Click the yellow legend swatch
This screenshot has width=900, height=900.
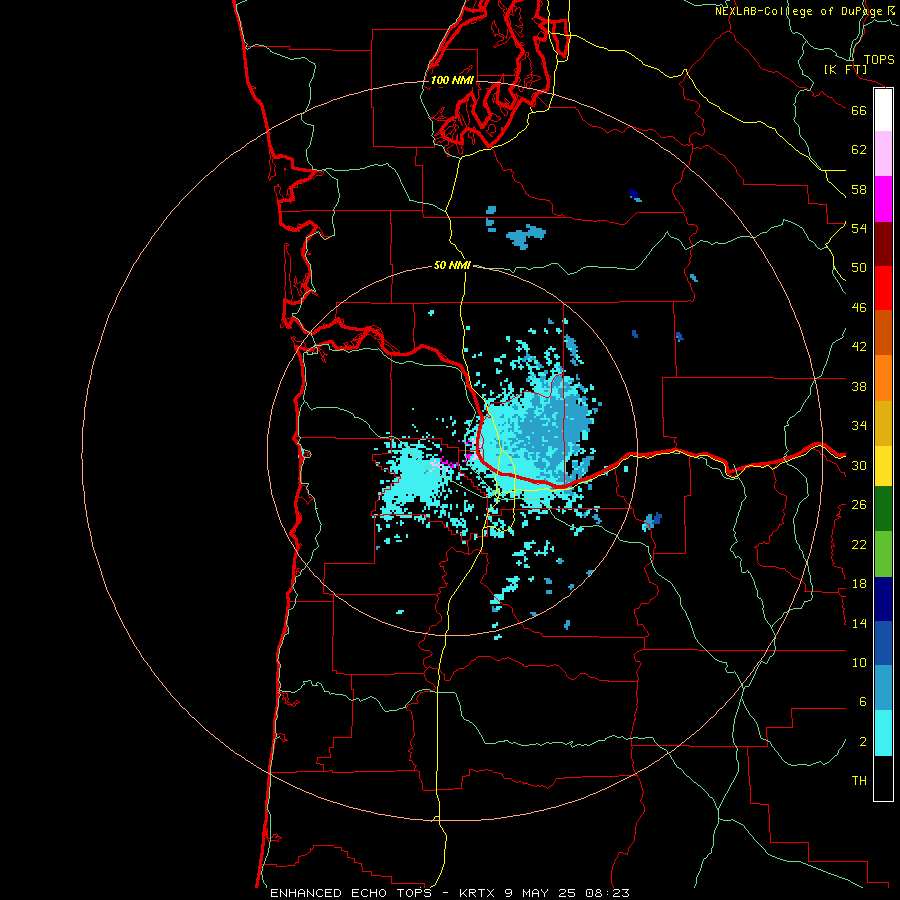(x=883, y=466)
